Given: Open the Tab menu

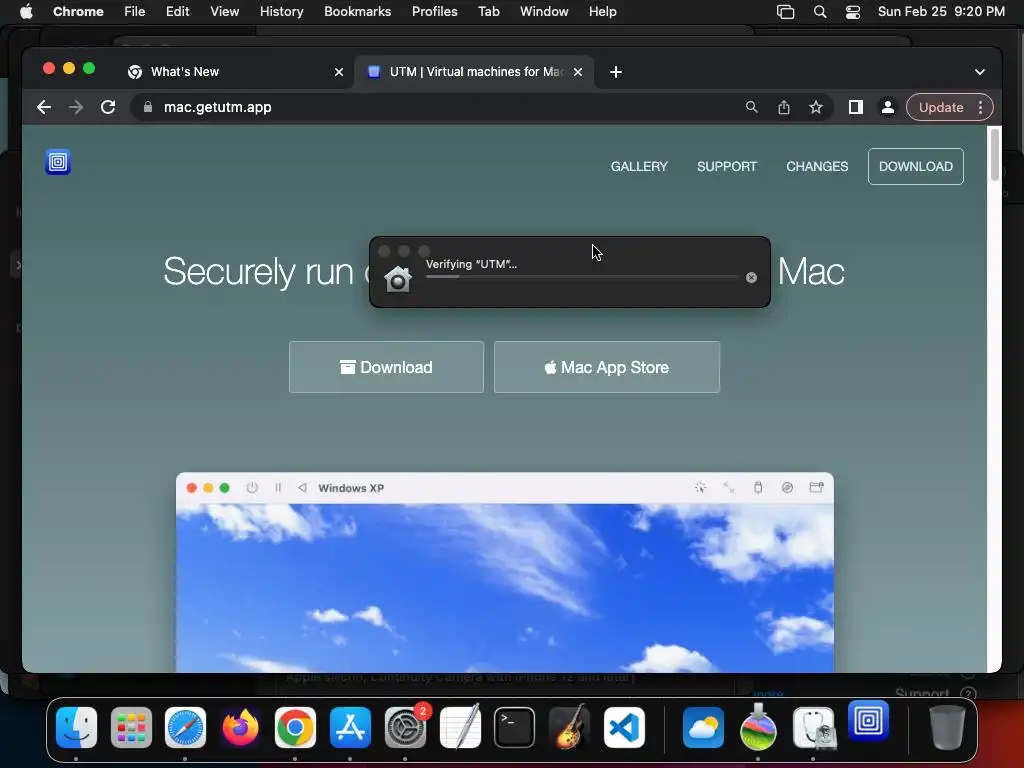Looking at the screenshot, I should click(488, 12).
